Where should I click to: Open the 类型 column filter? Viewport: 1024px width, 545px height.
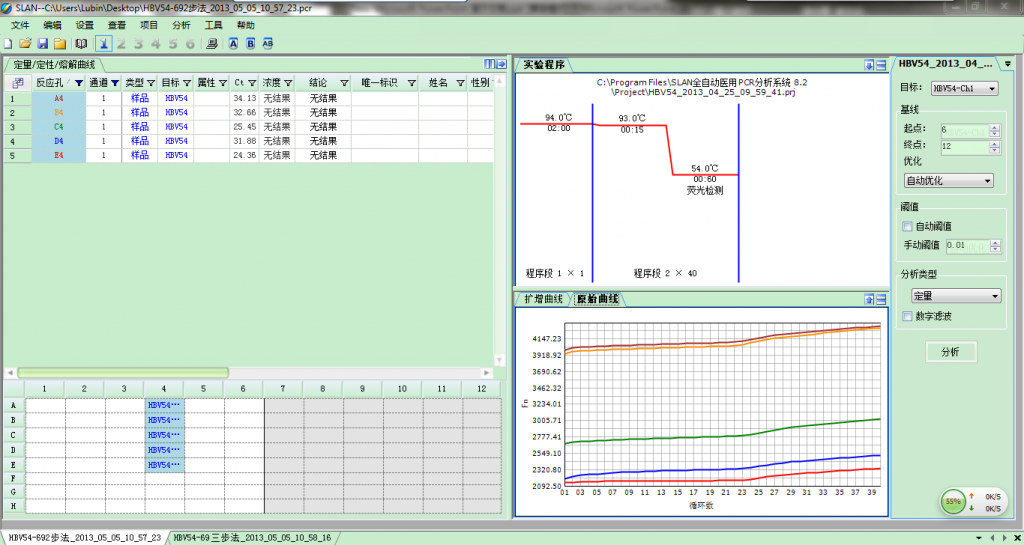pyautogui.click(x=151, y=83)
